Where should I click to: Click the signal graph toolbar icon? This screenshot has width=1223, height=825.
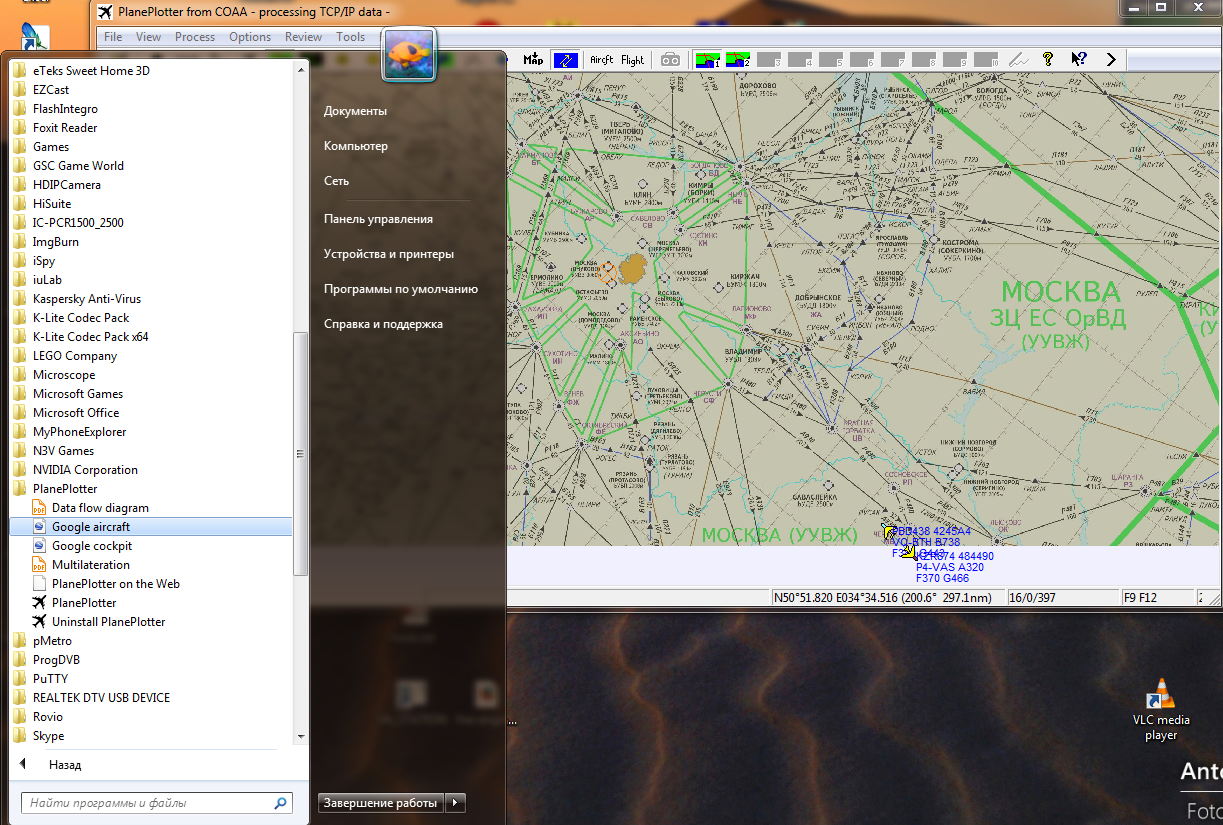(1018, 60)
